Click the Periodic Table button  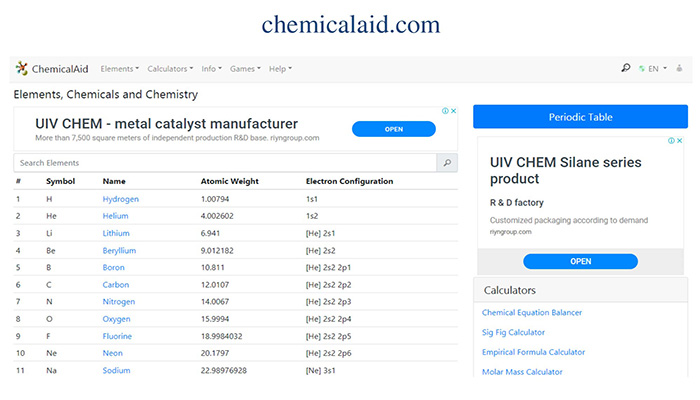580,117
